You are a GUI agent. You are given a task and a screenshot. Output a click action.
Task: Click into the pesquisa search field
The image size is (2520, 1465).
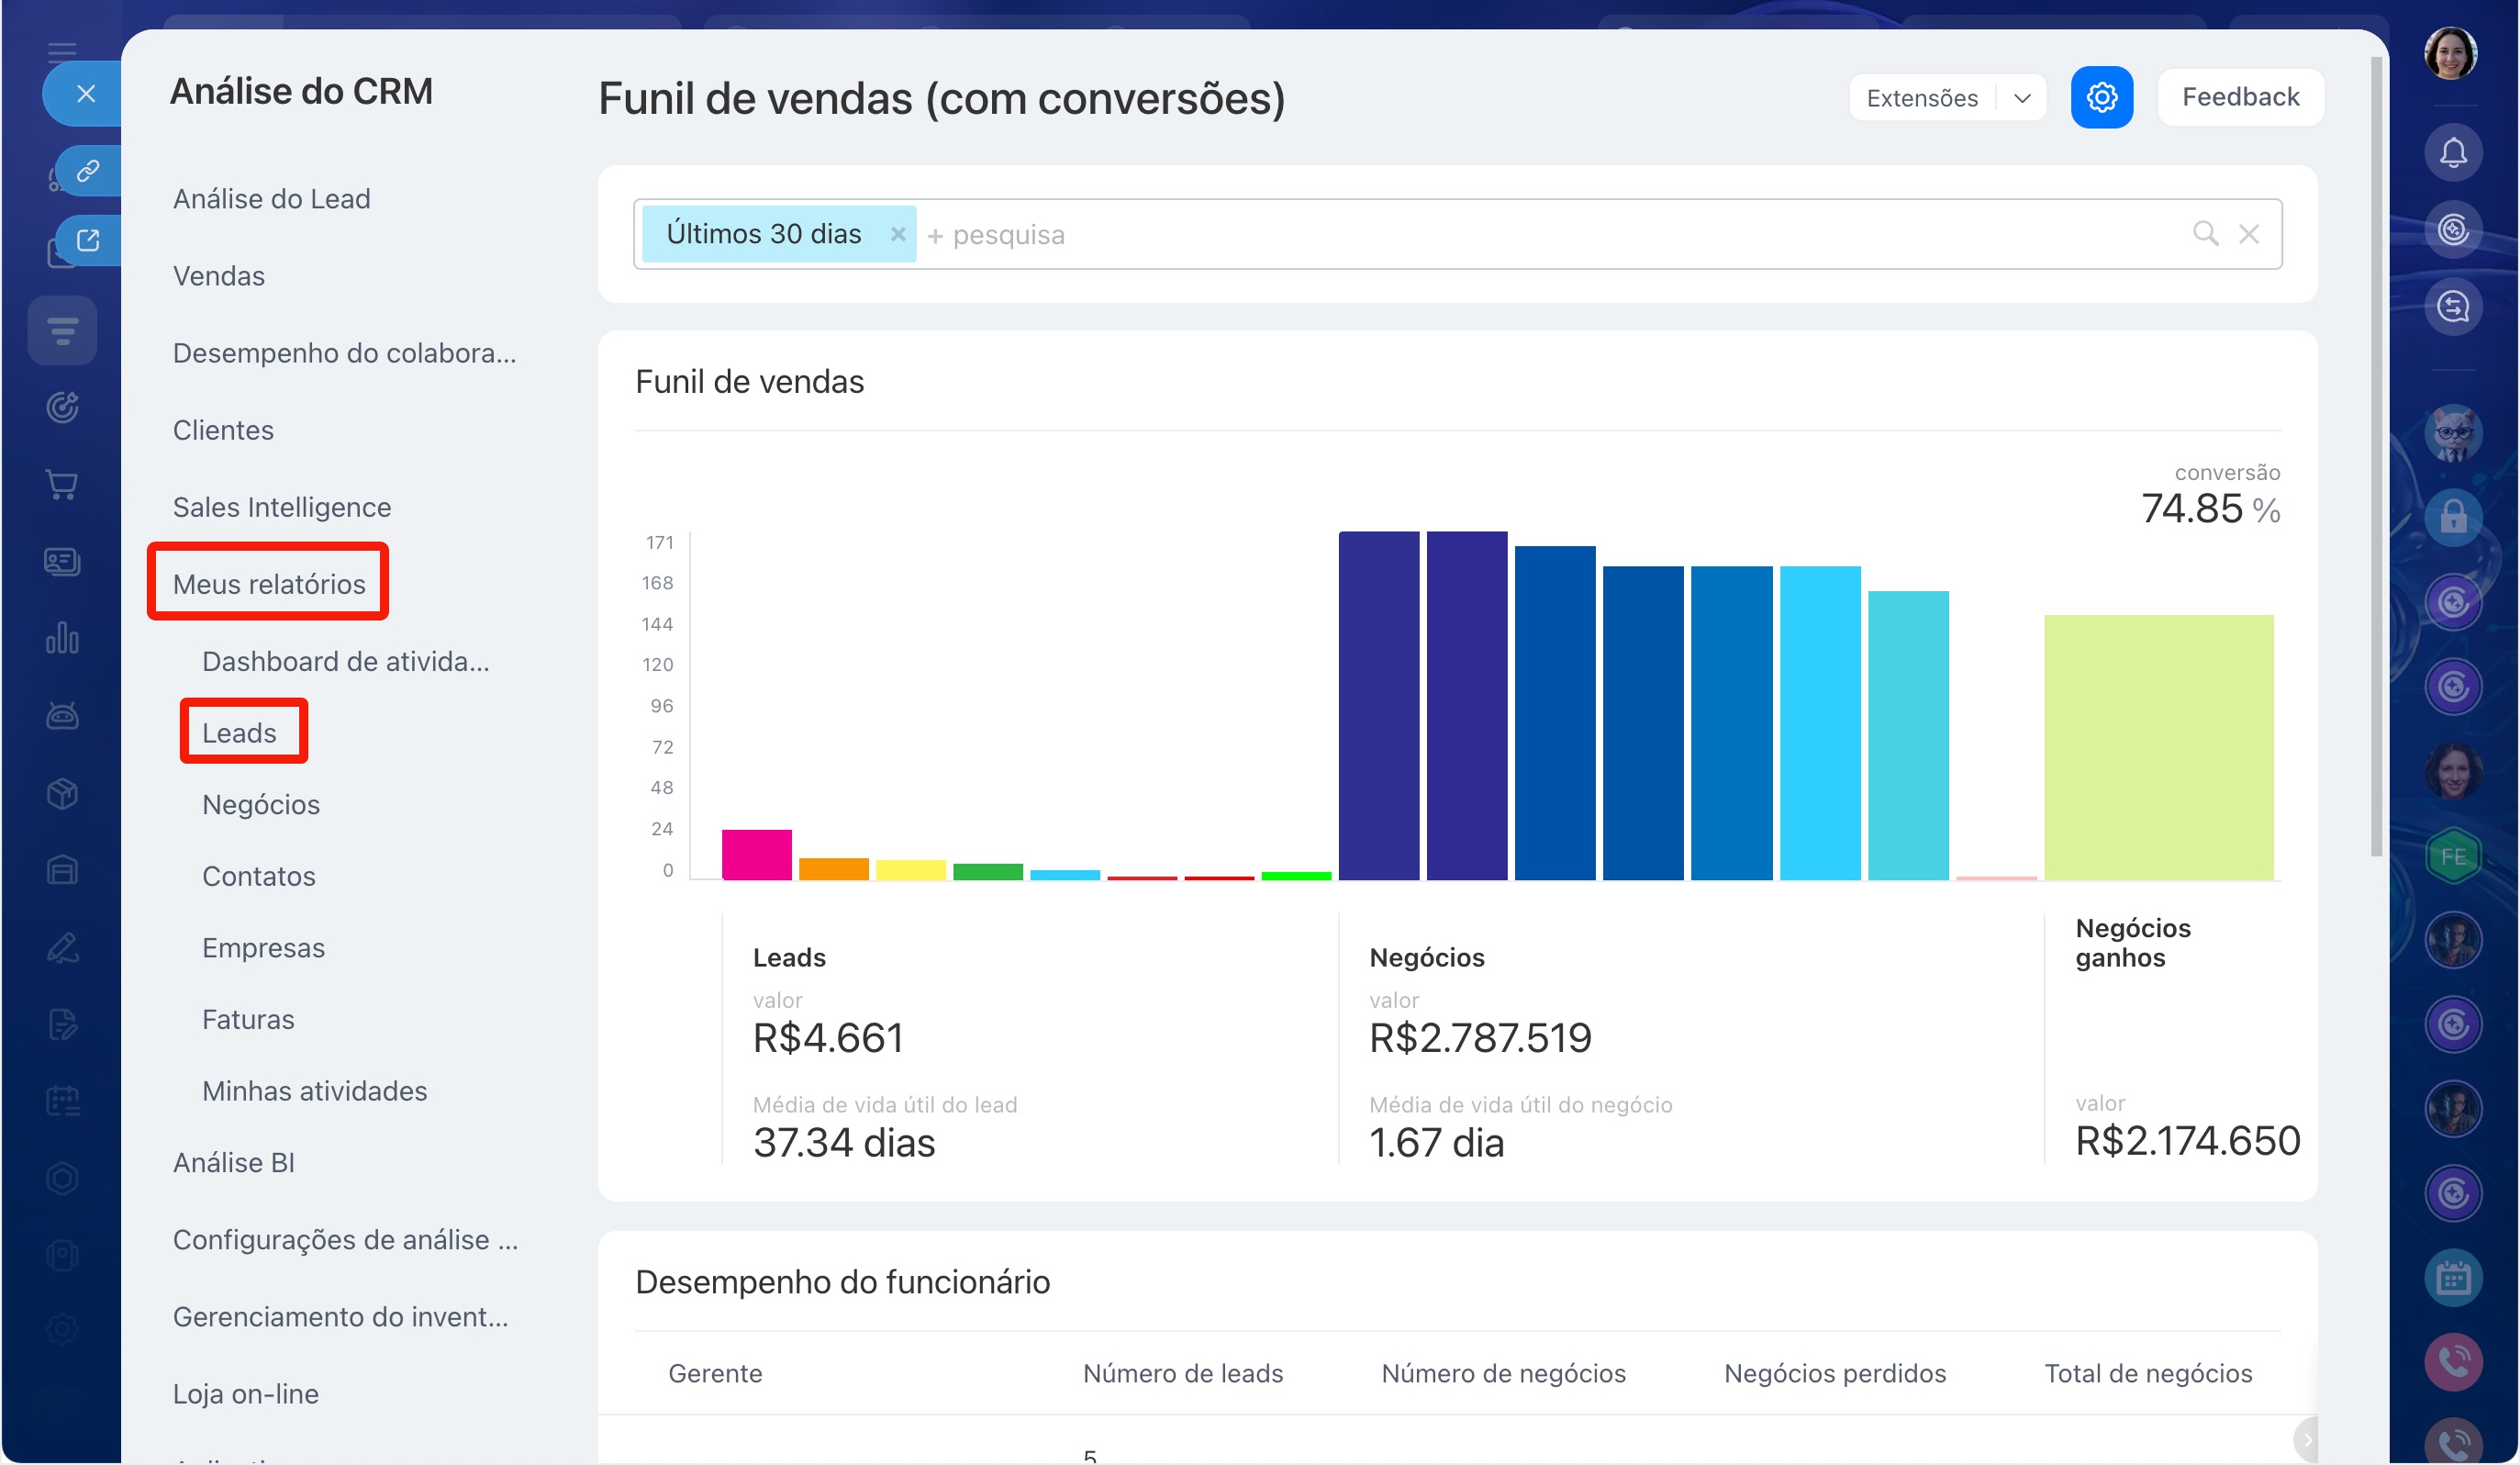(1550, 234)
